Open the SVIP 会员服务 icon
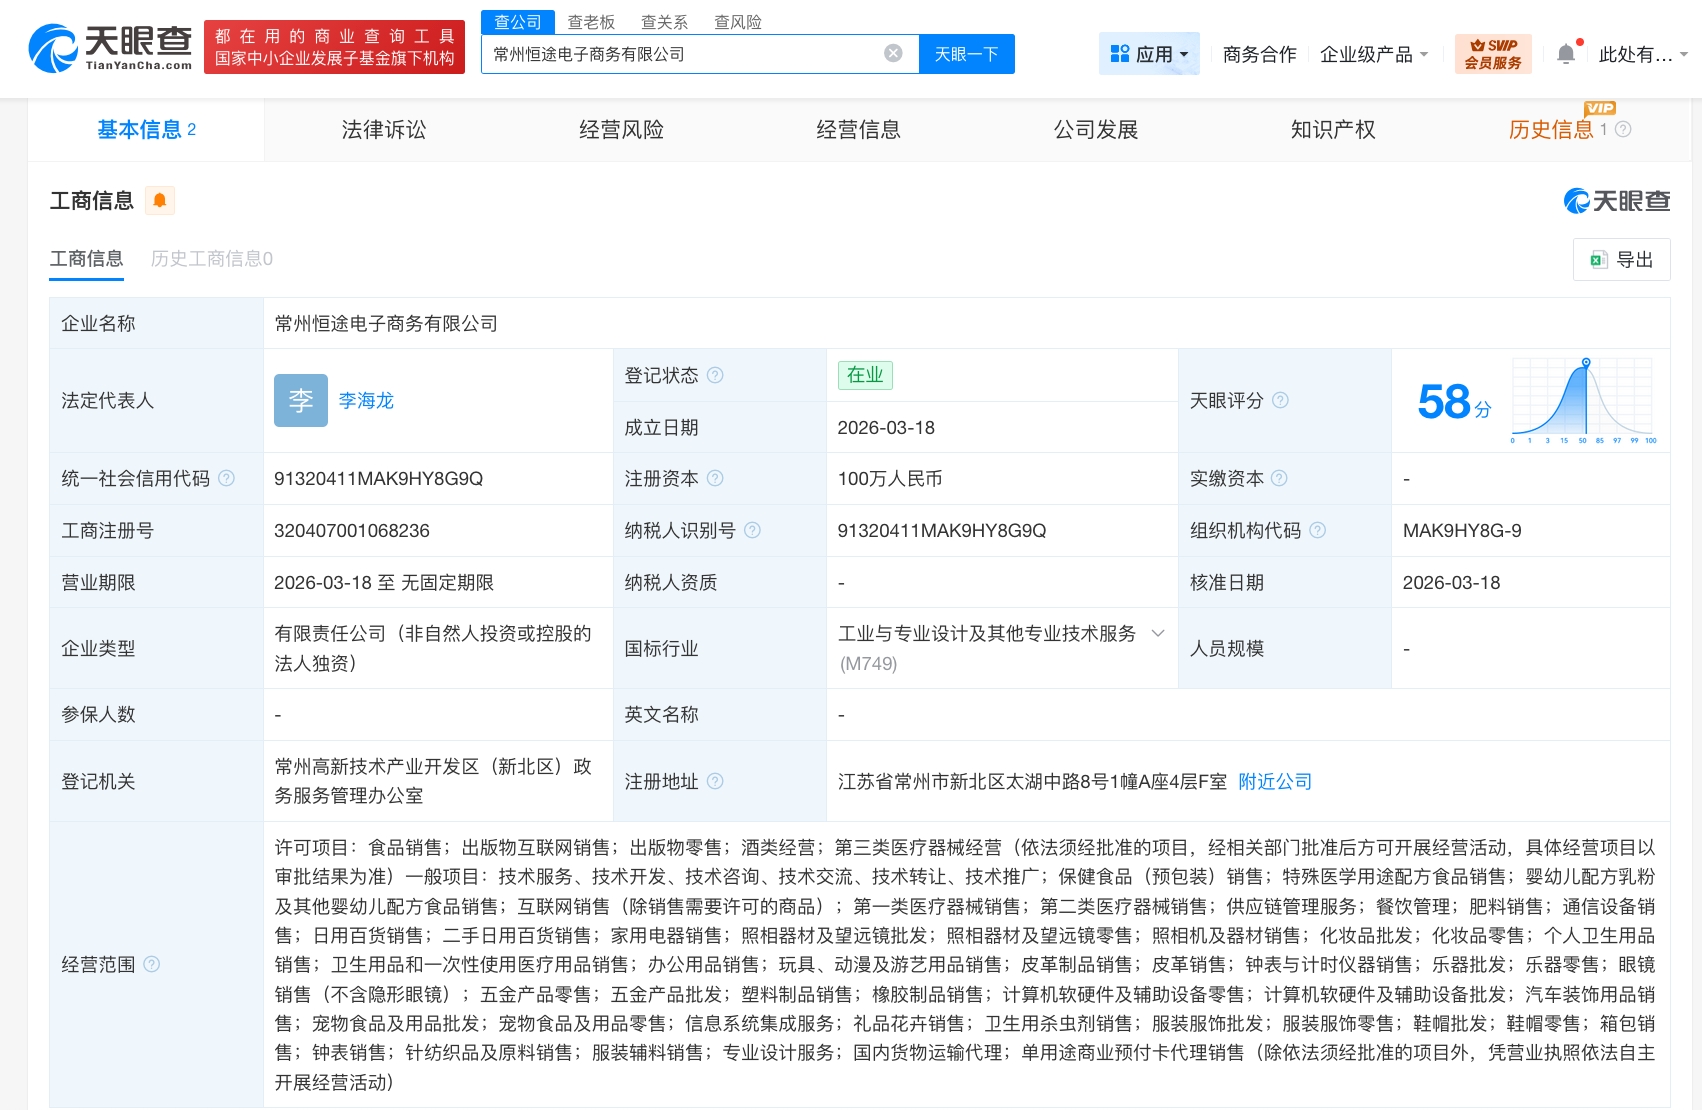1702x1110 pixels. 1493,52
